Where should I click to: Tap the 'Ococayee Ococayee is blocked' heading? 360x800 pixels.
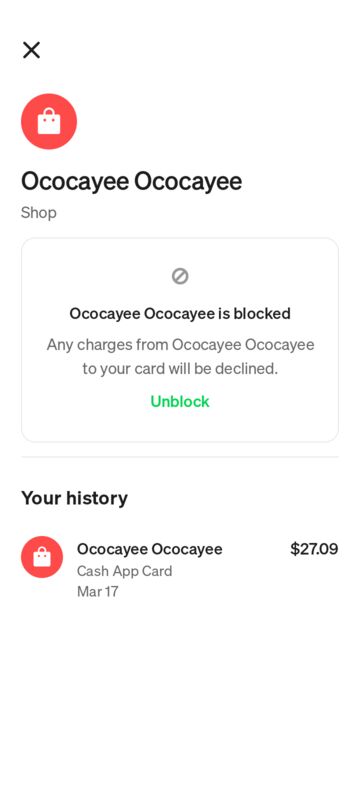(180, 313)
